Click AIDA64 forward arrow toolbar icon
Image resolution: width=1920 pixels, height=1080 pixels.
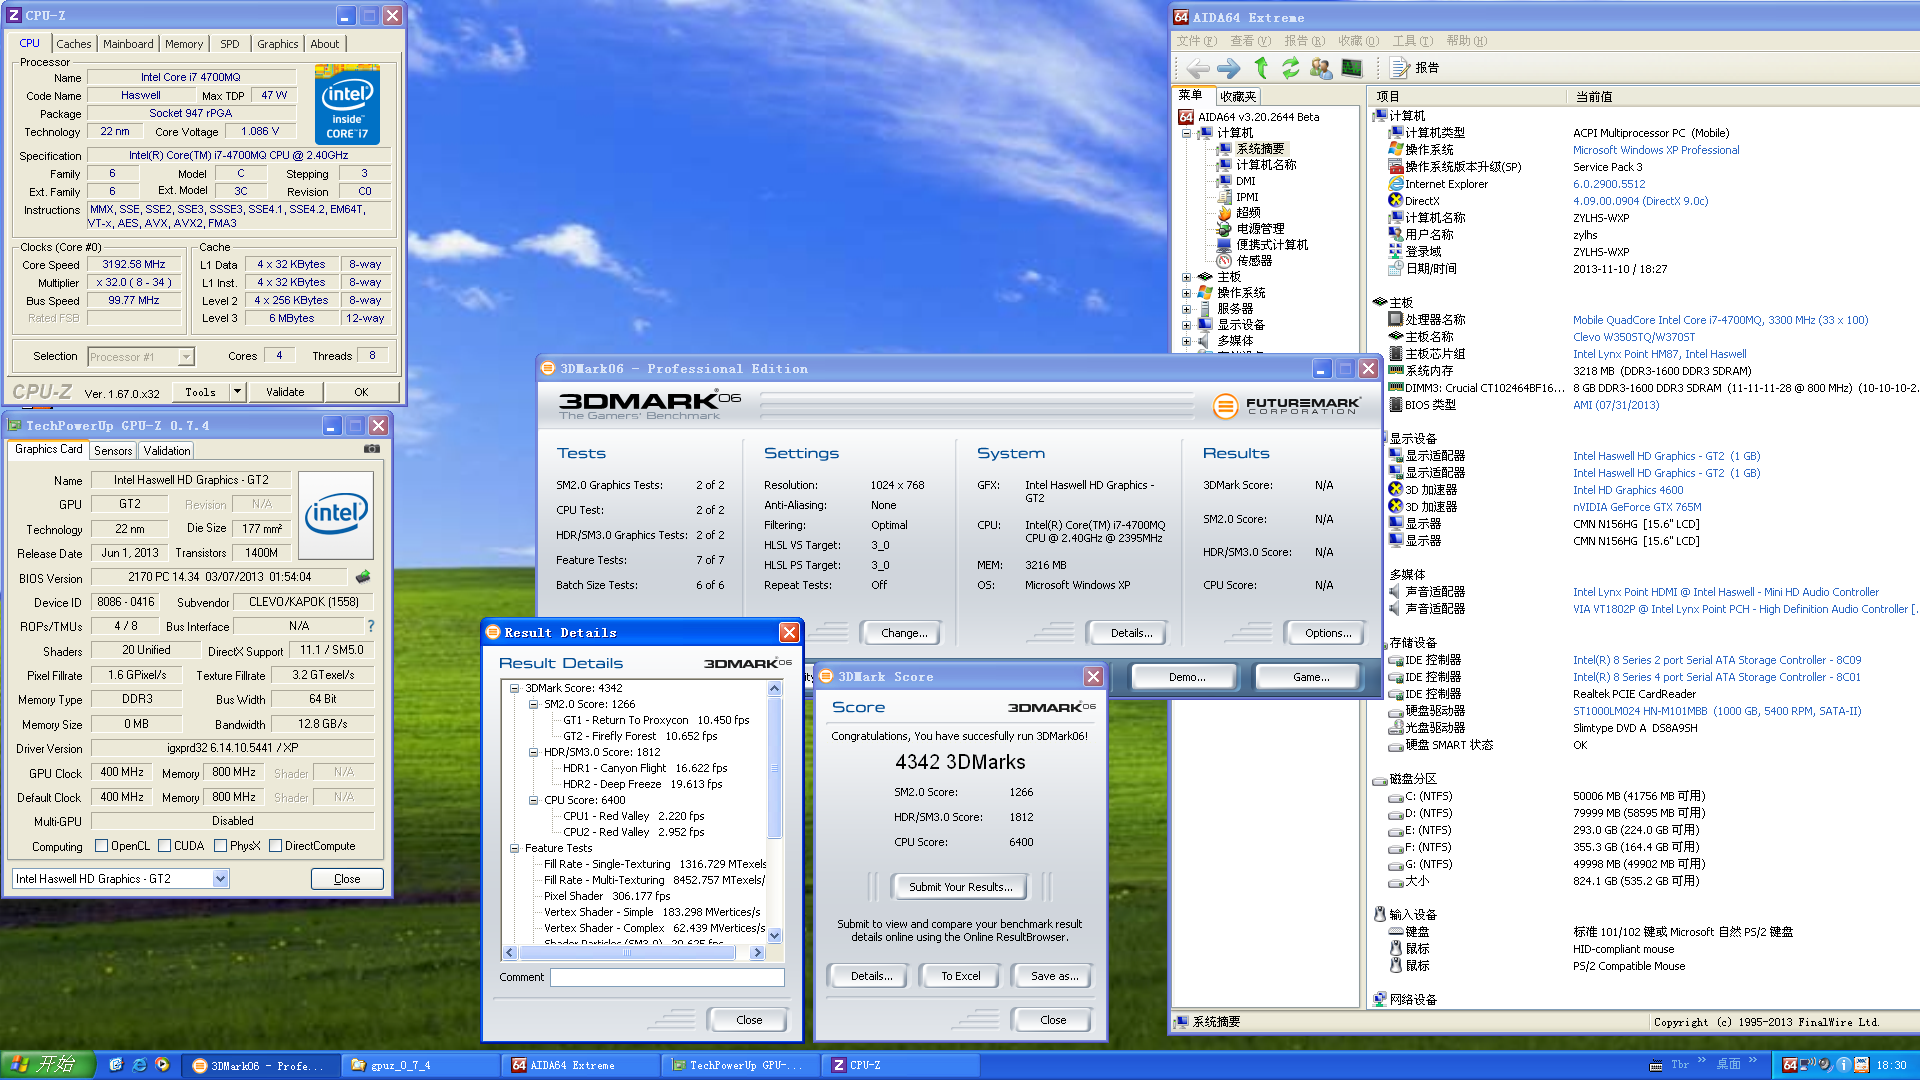1229,68
